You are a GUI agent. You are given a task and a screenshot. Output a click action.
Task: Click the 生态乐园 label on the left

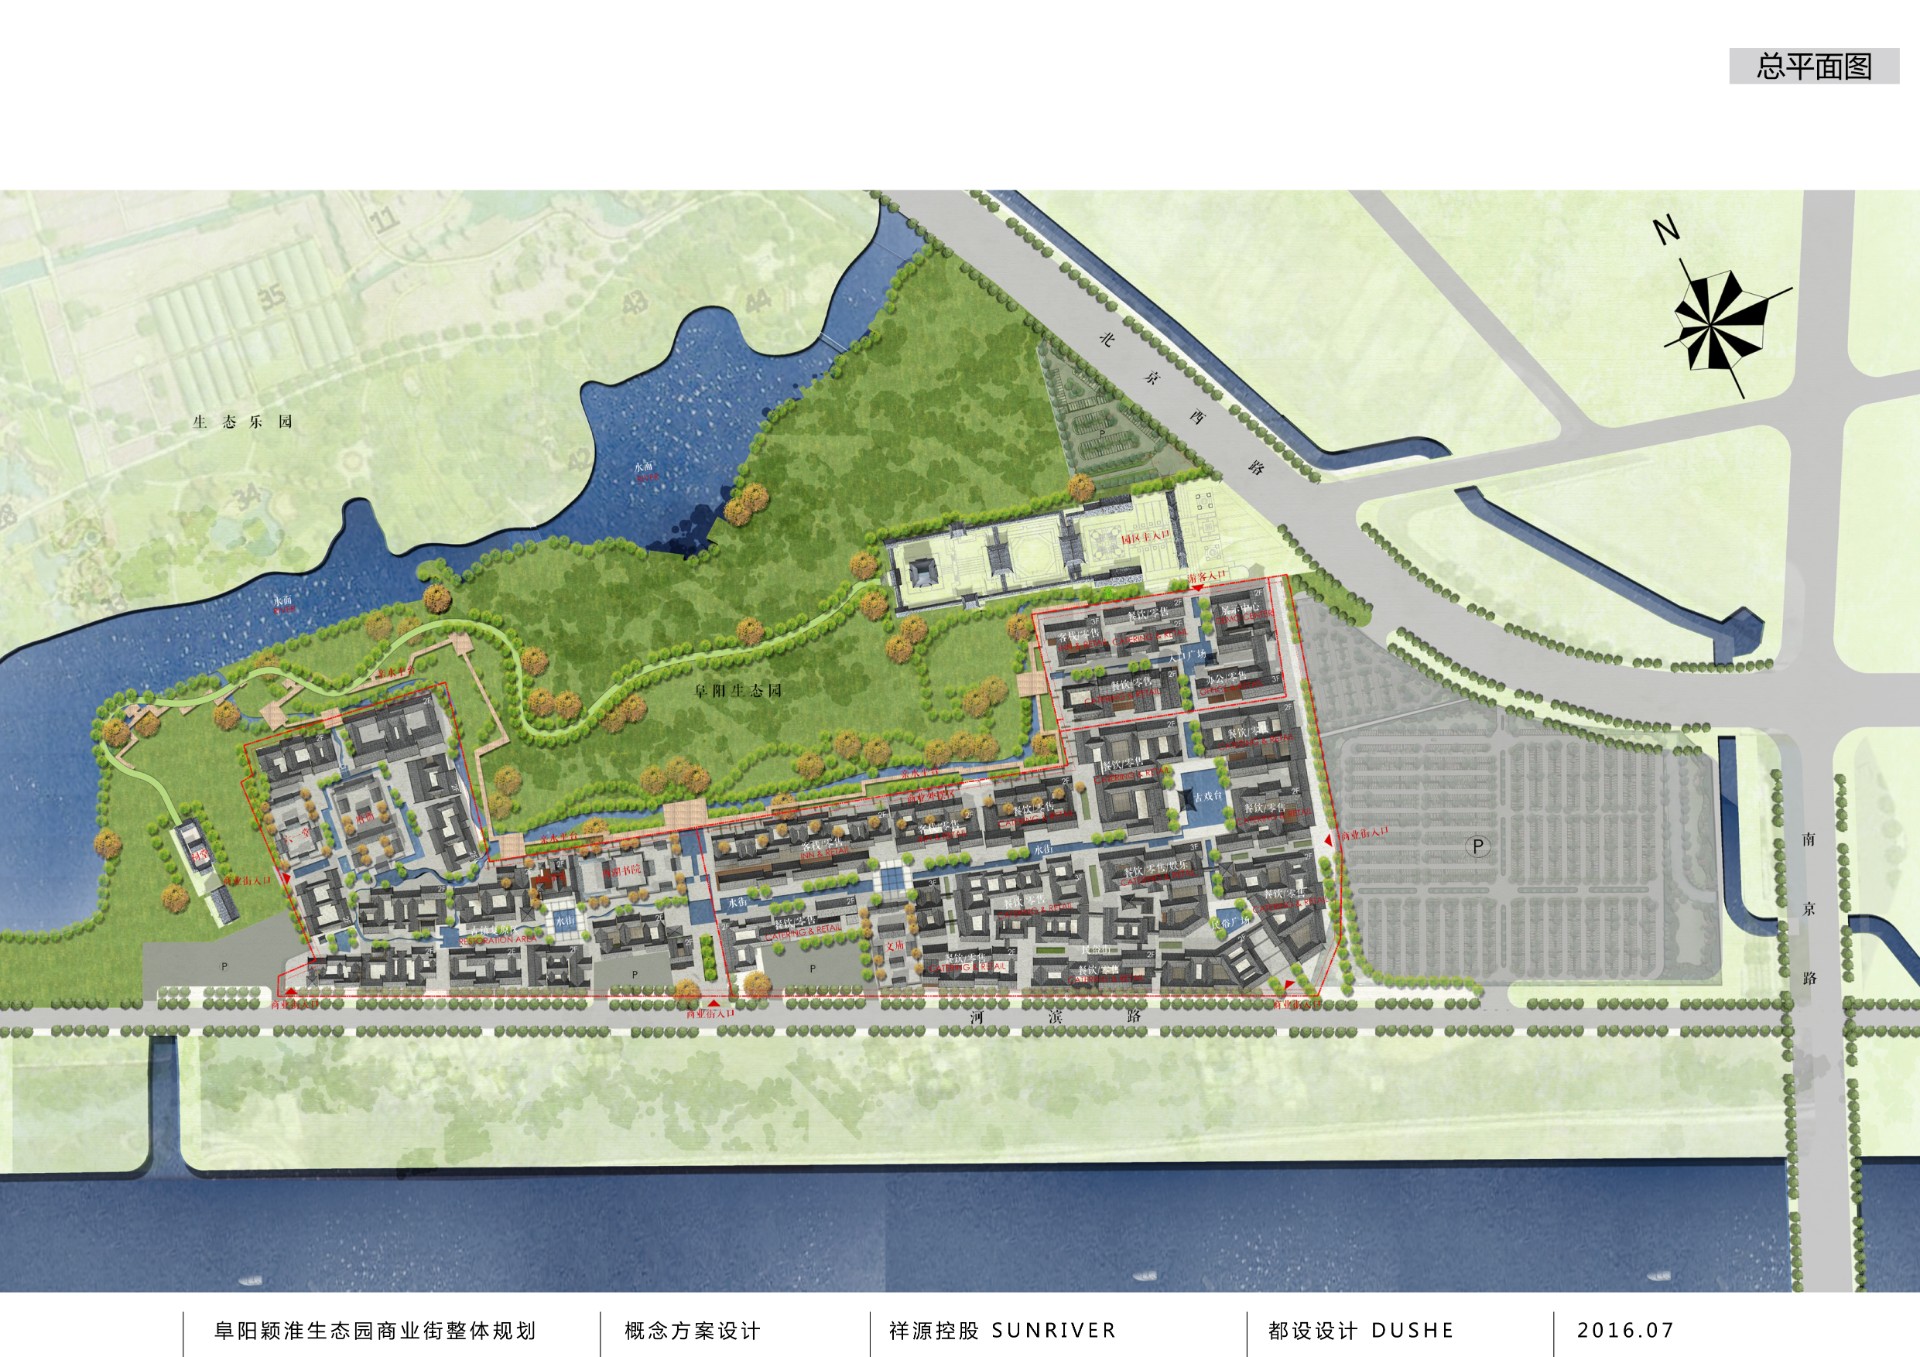pos(243,422)
